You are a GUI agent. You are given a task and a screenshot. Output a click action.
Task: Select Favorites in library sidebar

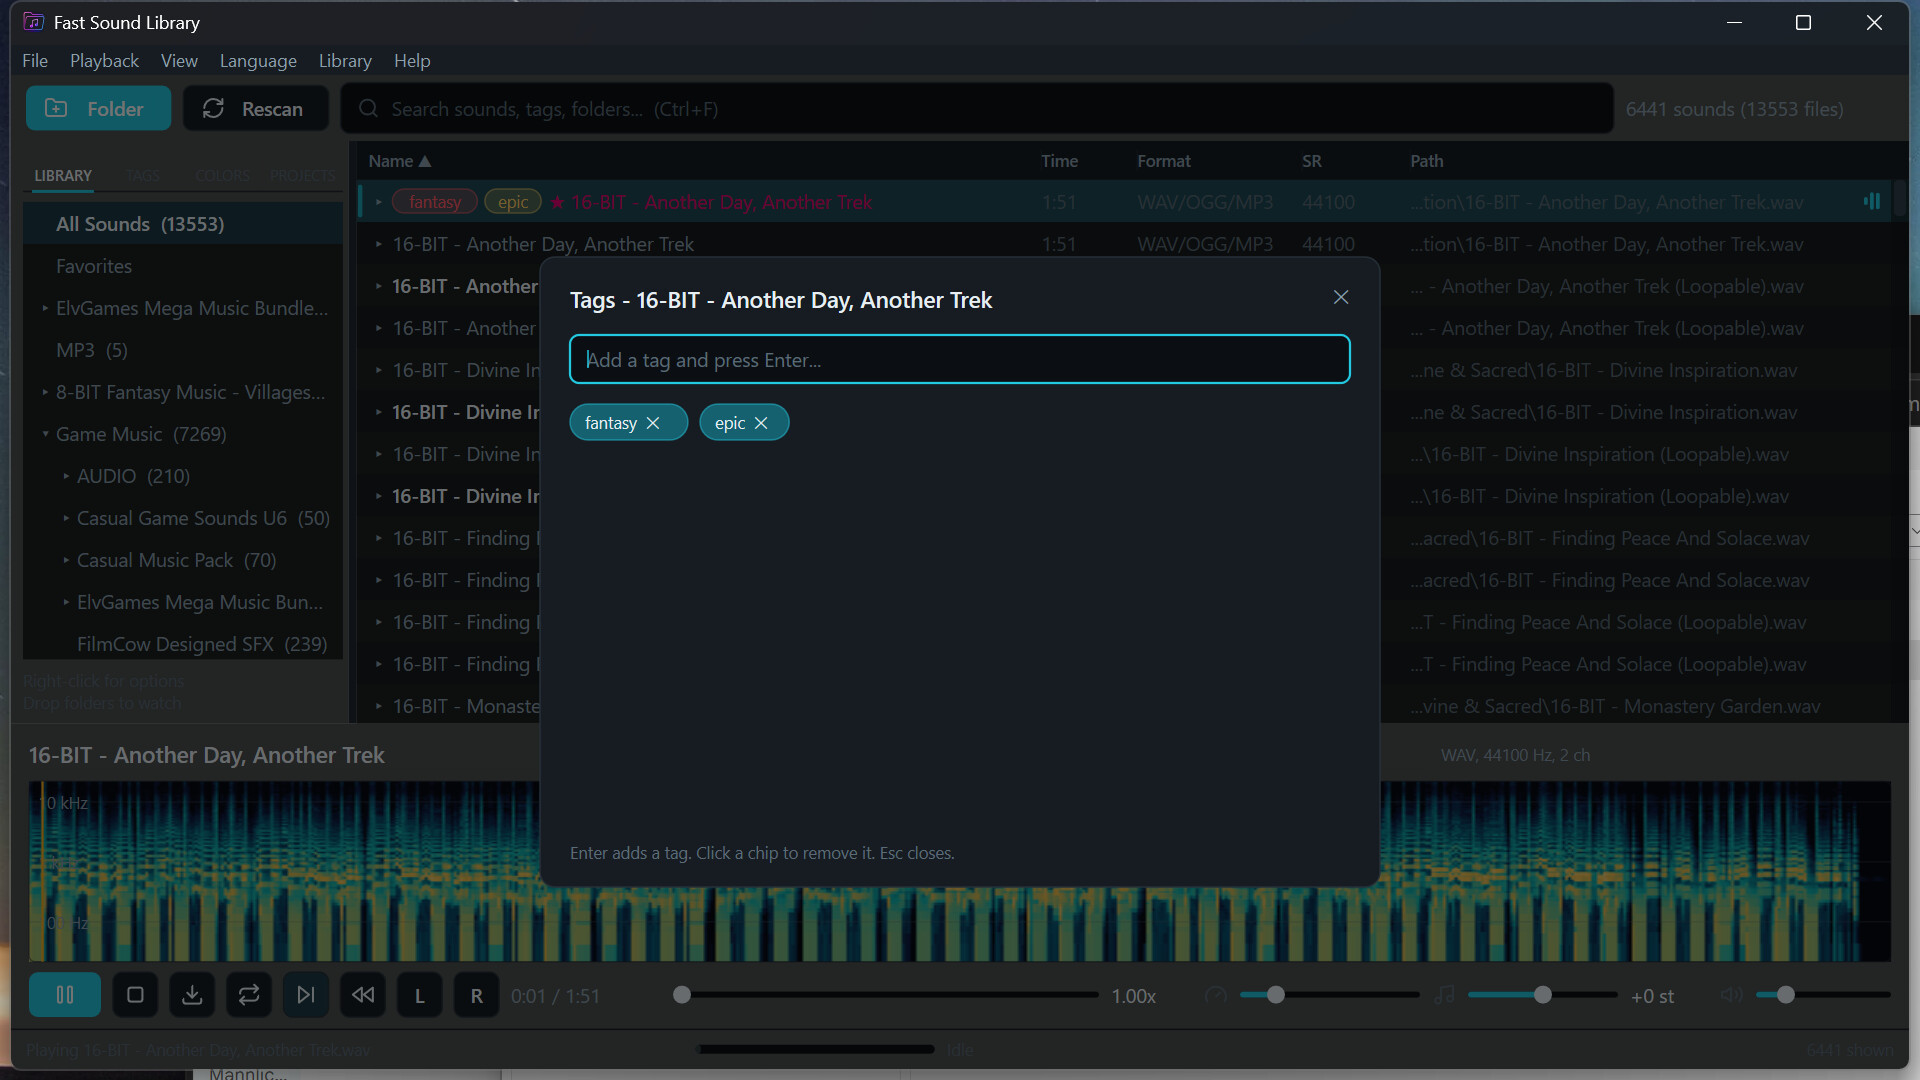click(183, 266)
